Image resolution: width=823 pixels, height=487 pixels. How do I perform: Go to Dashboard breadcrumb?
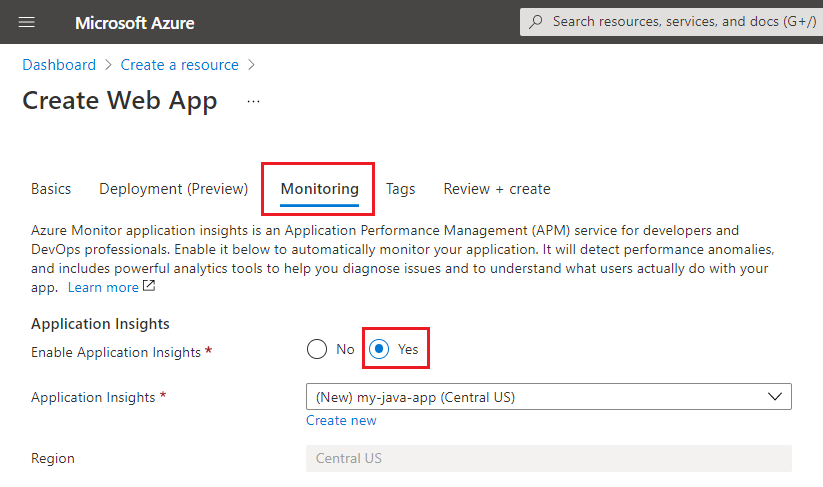[59, 65]
